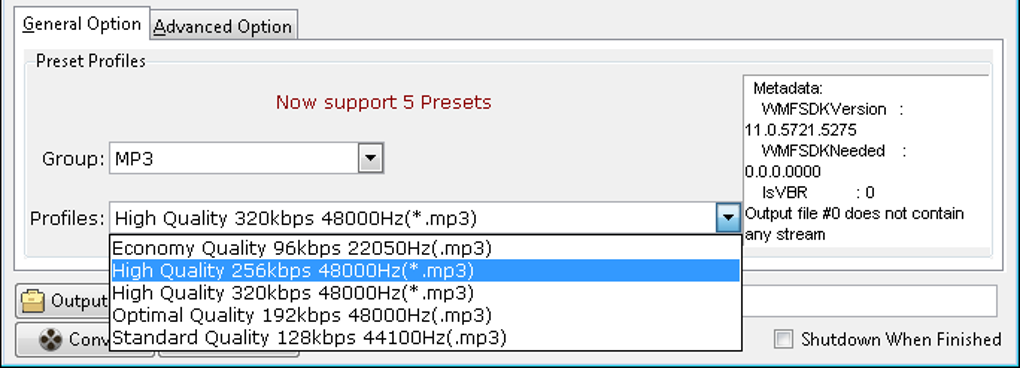Click inside the Metadata information panel

coord(866,165)
